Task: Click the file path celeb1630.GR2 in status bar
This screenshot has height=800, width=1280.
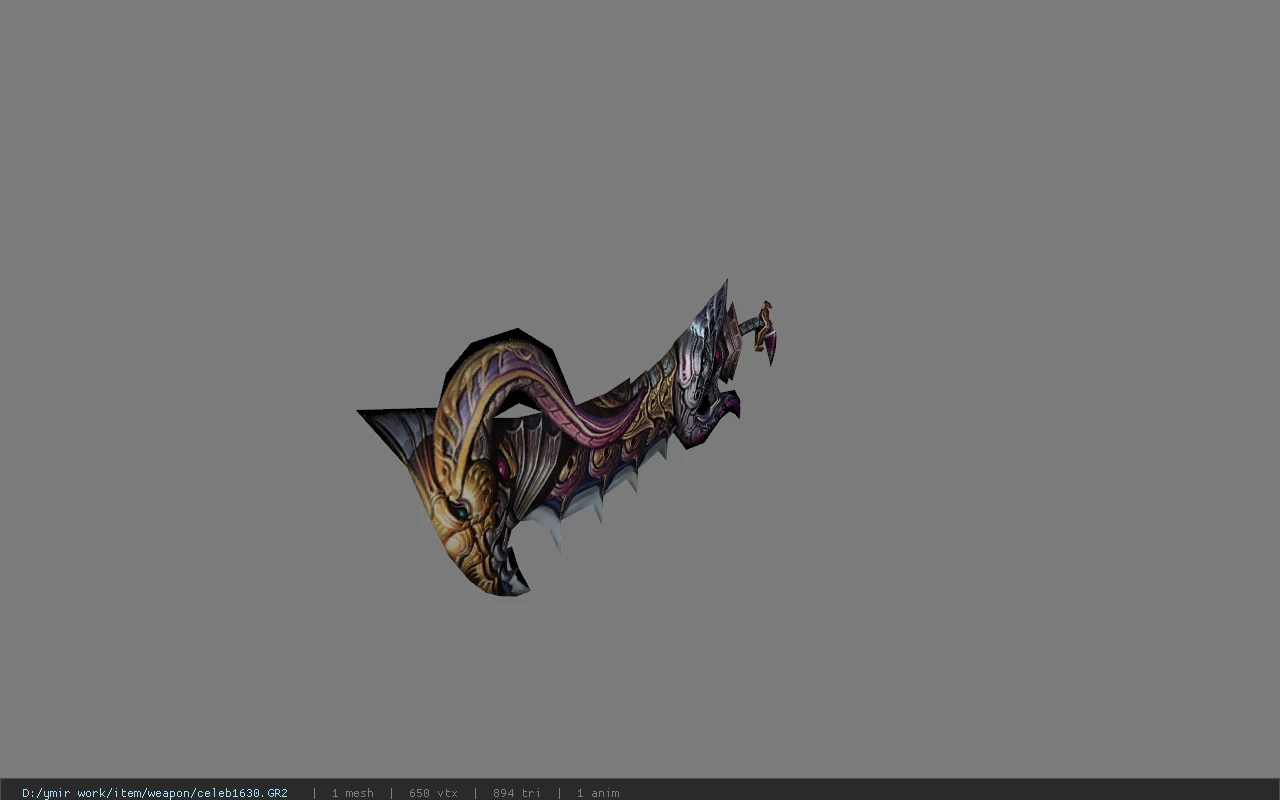Action: (x=155, y=792)
